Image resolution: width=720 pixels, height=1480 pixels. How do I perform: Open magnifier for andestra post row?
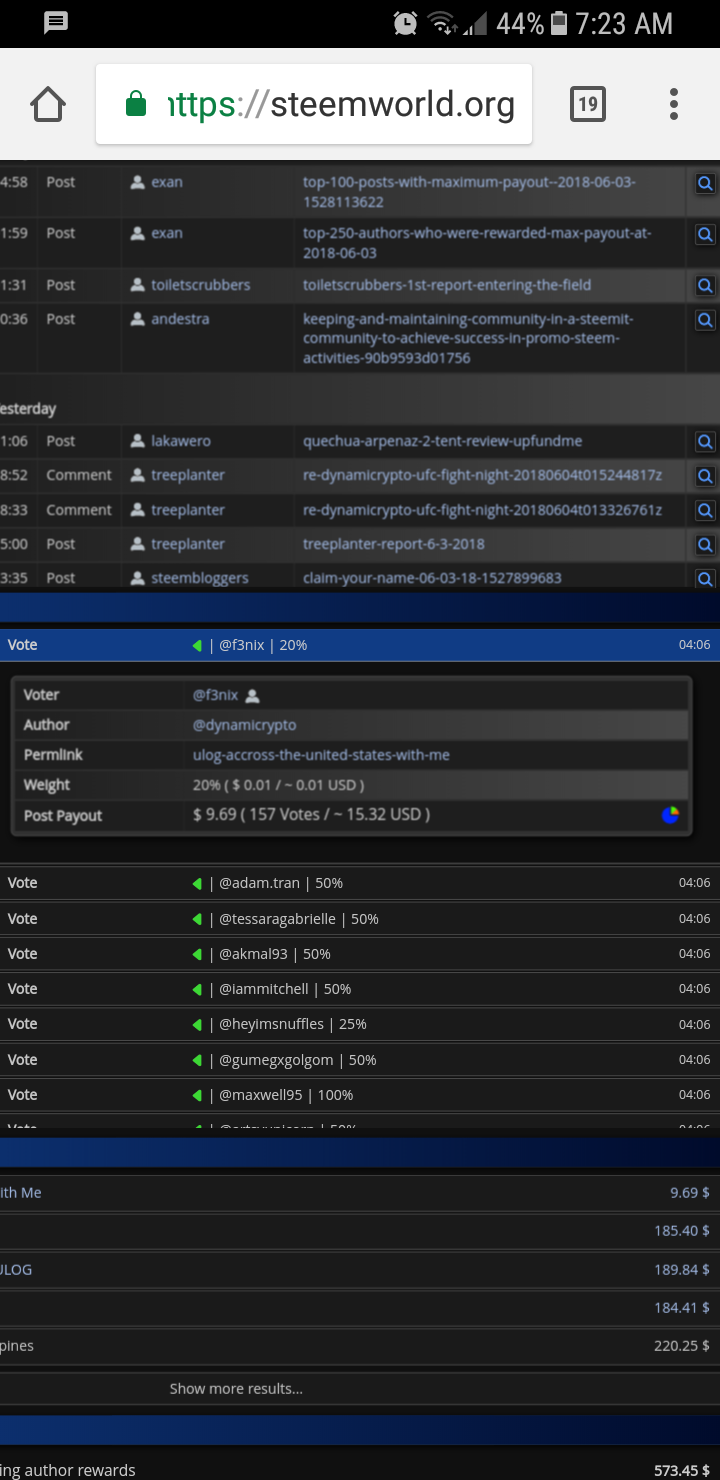(x=705, y=320)
